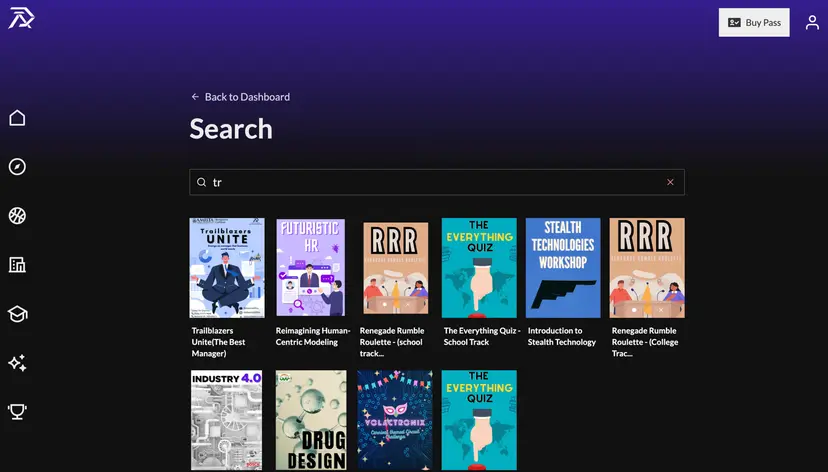The height and width of the screenshot is (472, 828).
Task: Open the trophy sidebar icon
Action: click(17, 411)
